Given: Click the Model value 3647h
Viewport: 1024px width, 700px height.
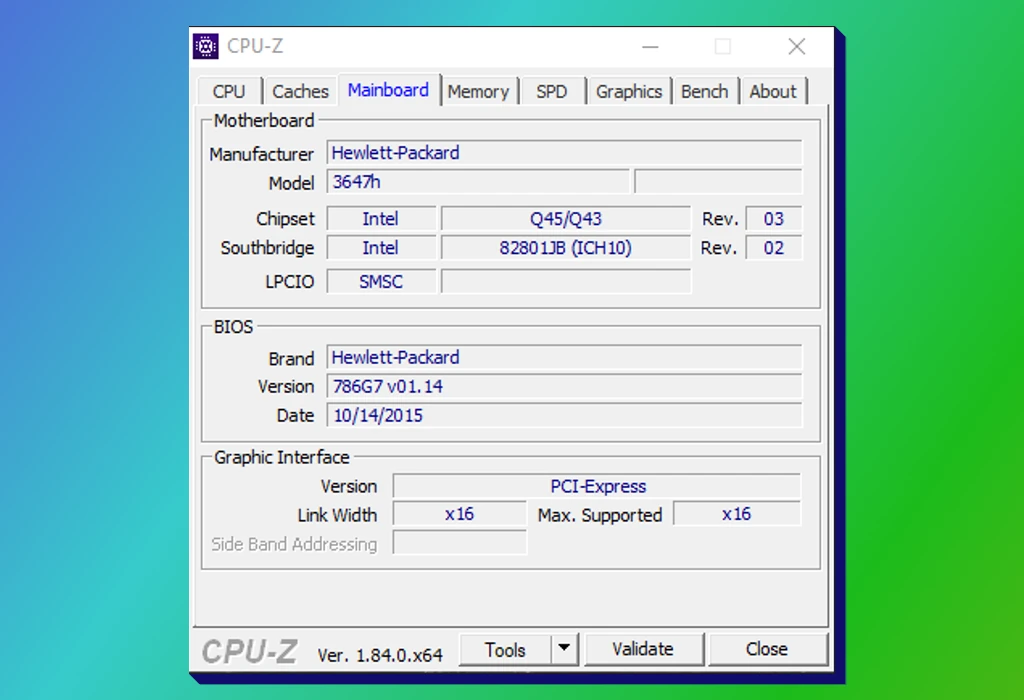Looking at the screenshot, I should (478, 182).
